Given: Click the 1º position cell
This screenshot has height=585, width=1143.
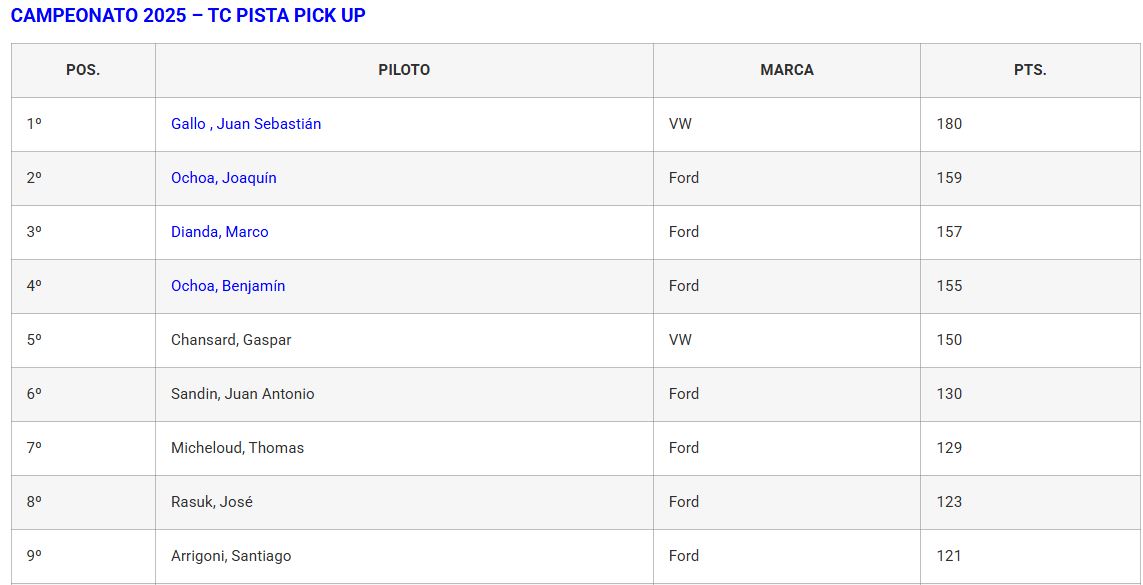Looking at the screenshot, I should 34,124.
